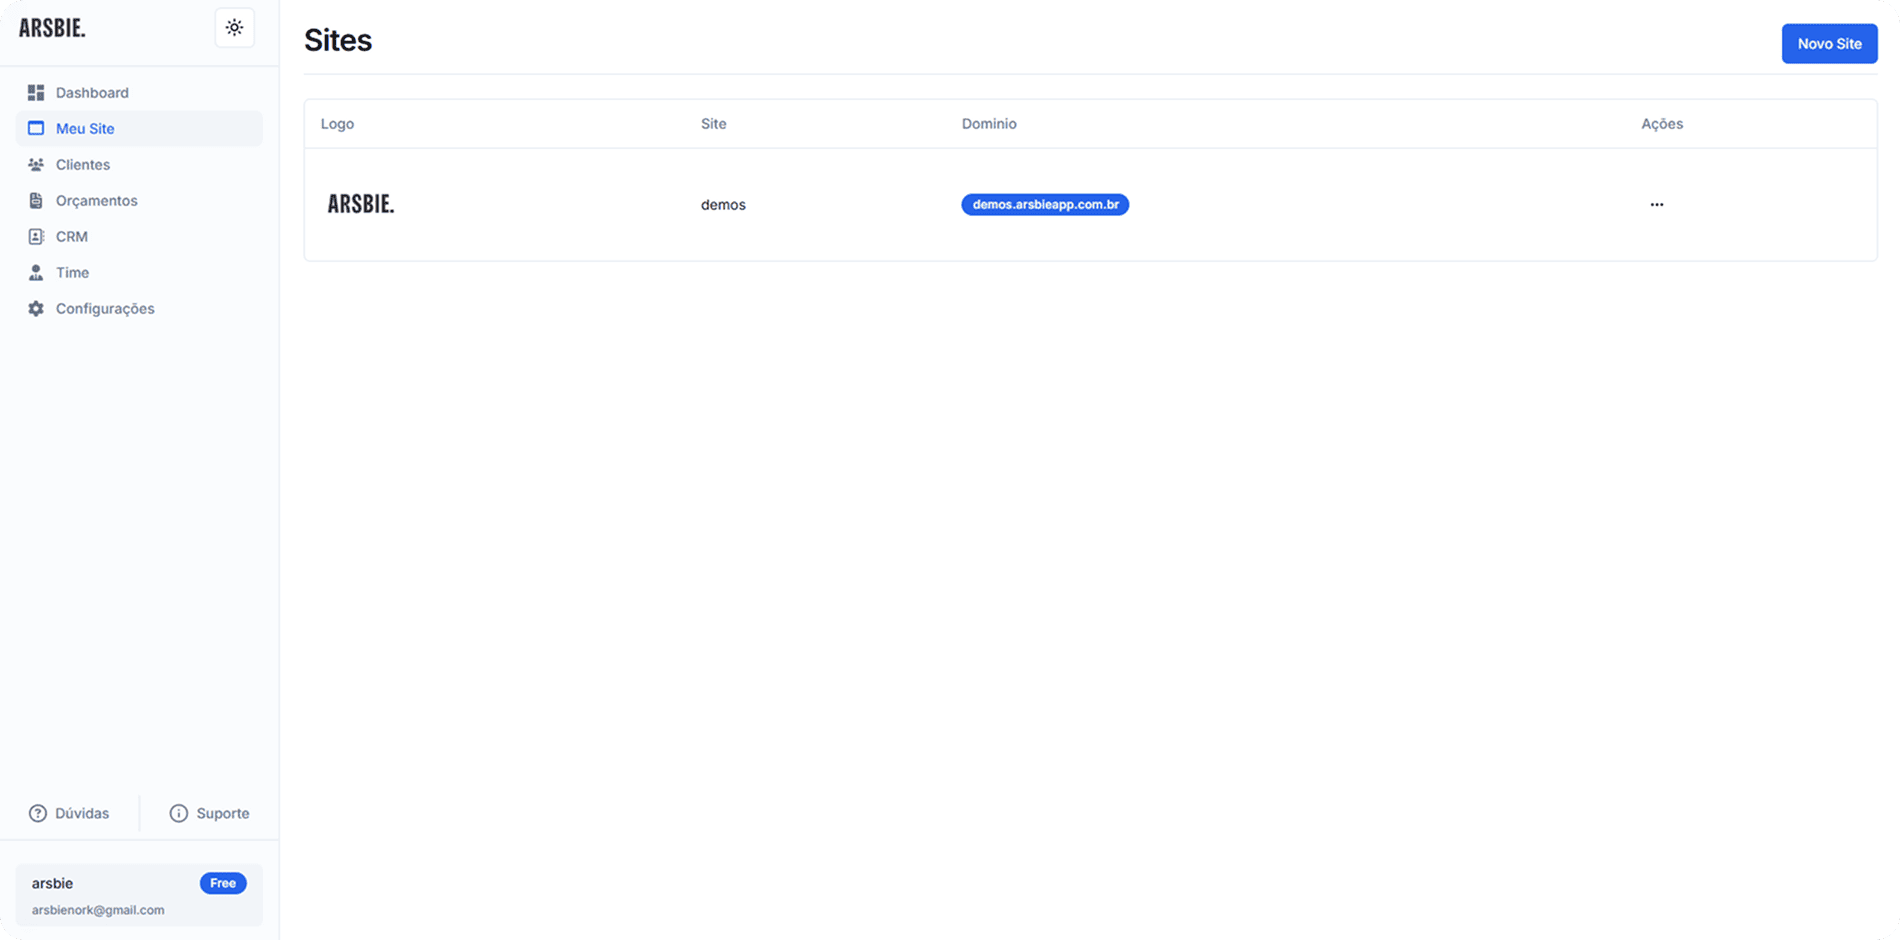Open the arsbie user account card
The image size is (1900, 940).
click(110, 896)
